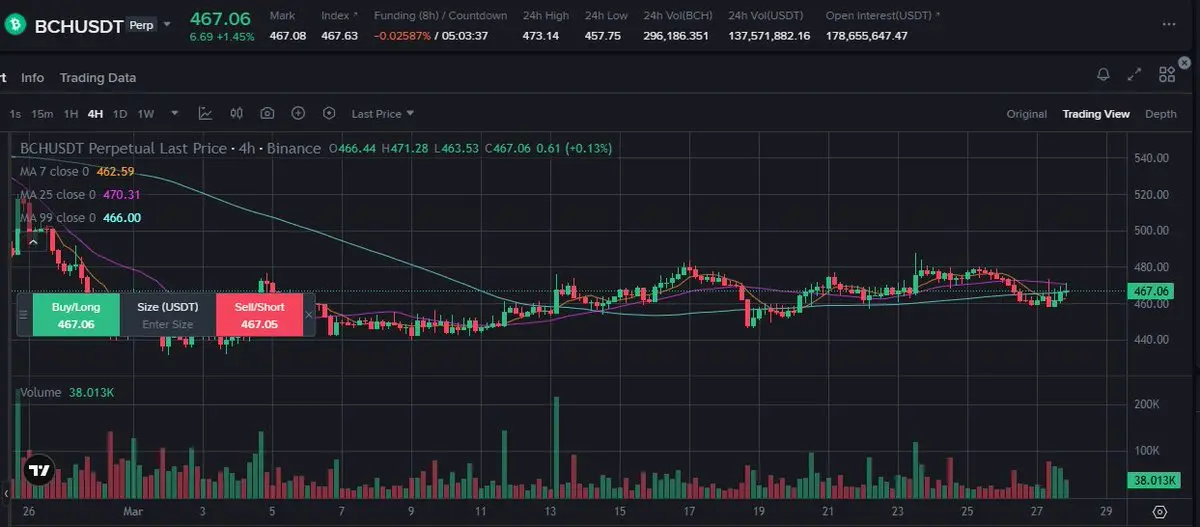Switch to the Info tab
1200x527 pixels.
click(33, 77)
